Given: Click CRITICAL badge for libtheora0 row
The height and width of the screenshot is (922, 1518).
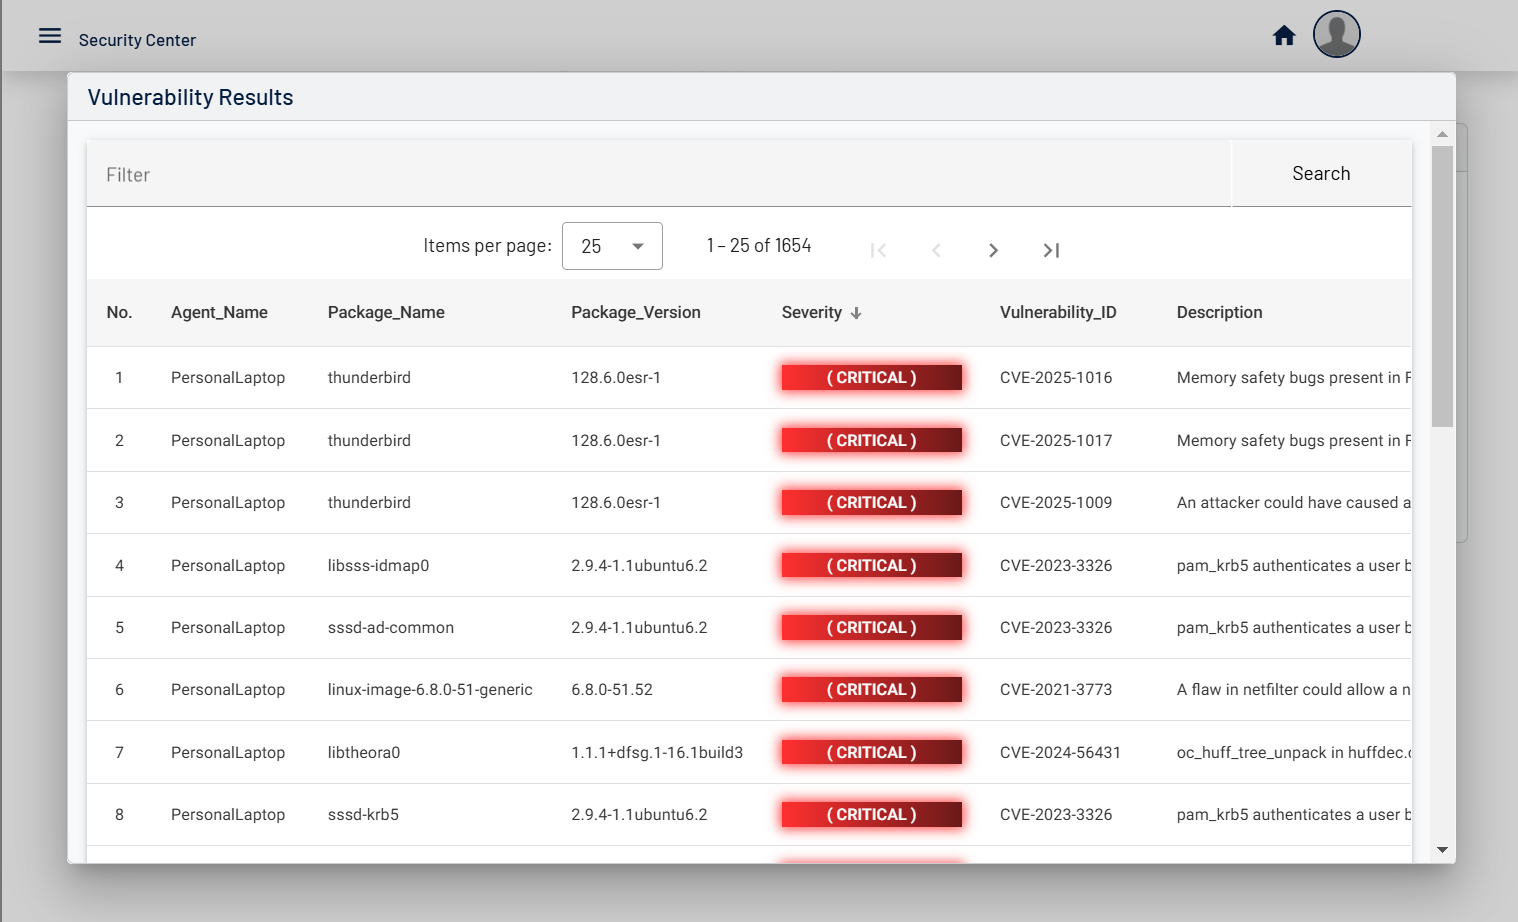Looking at the screenshot, I should [871, 753].
